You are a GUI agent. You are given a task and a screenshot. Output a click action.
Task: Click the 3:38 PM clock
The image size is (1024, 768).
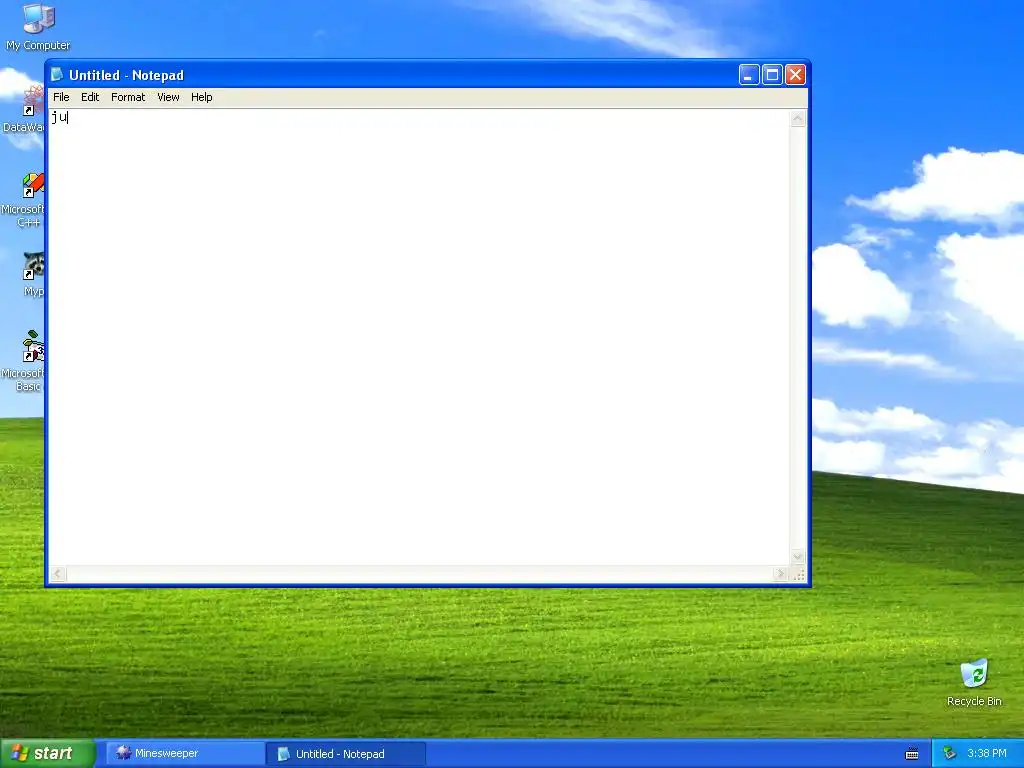[987, 754]
